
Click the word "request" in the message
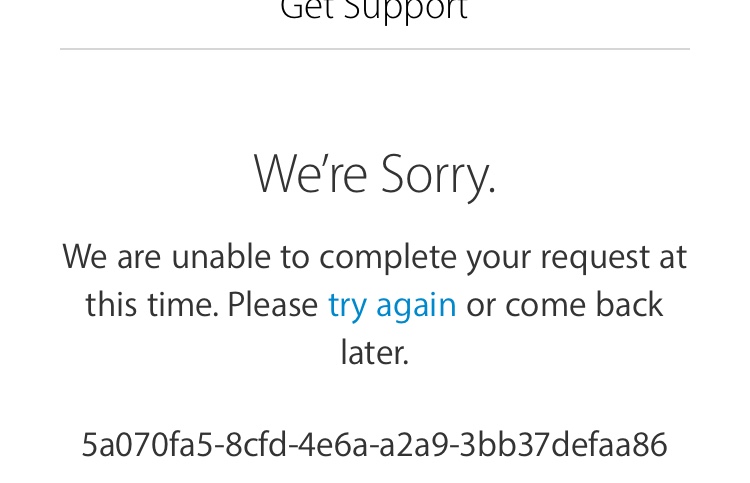pos(595,259)
